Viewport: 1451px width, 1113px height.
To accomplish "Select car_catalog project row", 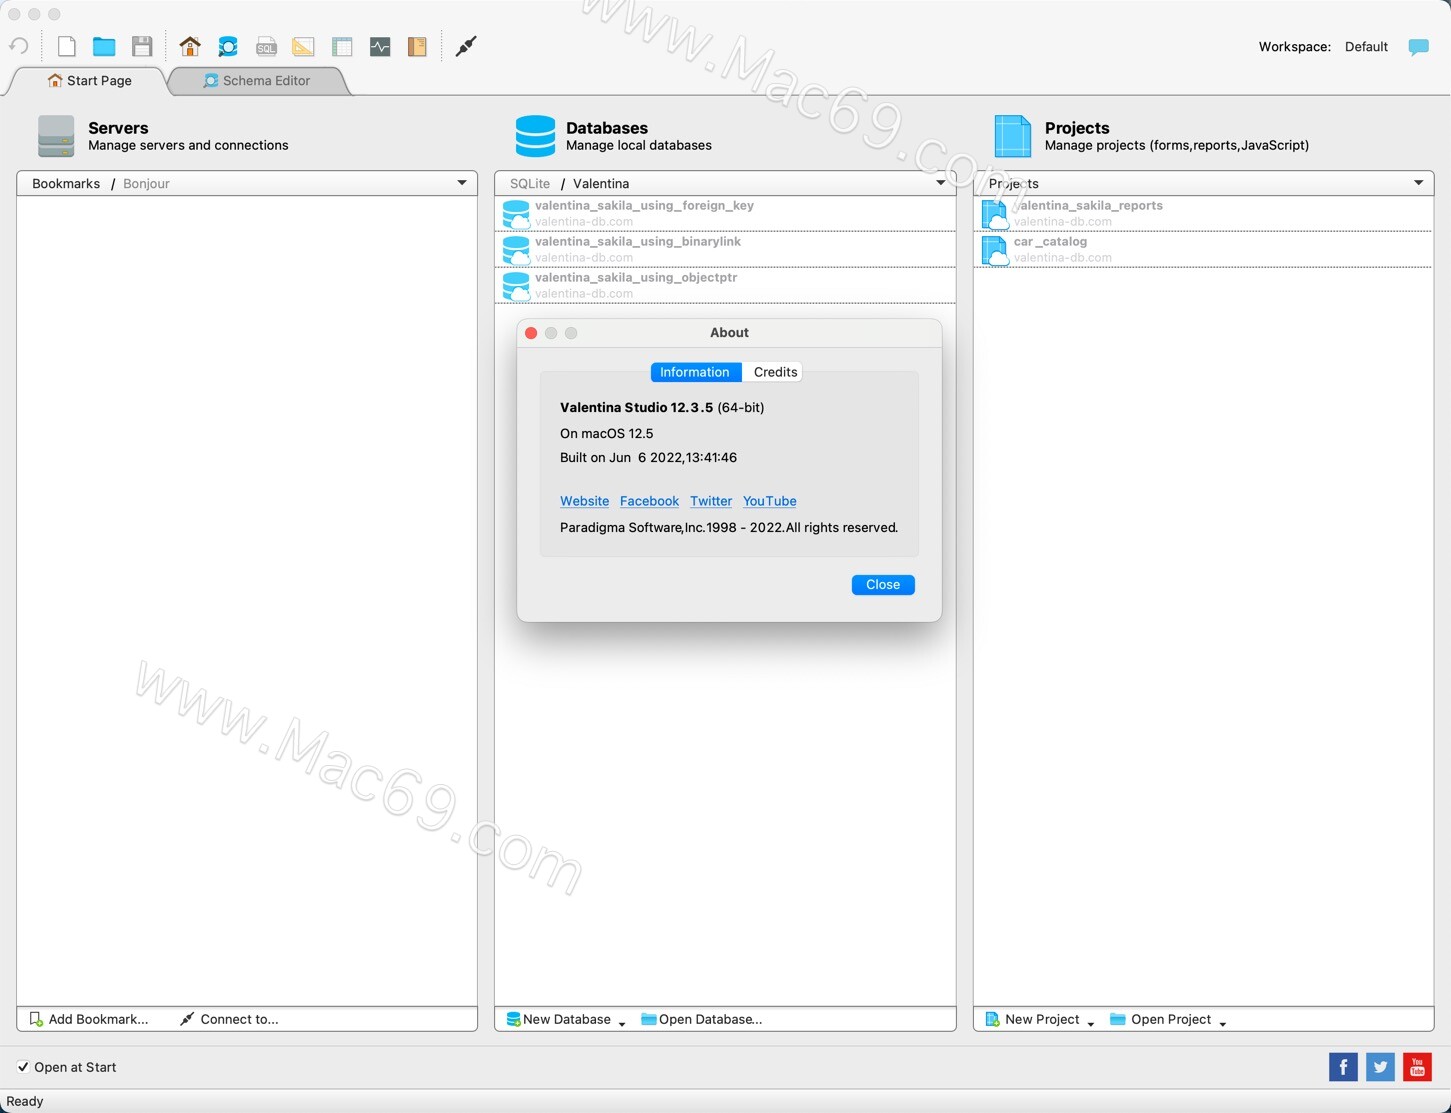I will pyautogui.click(x=1204, y=250).
